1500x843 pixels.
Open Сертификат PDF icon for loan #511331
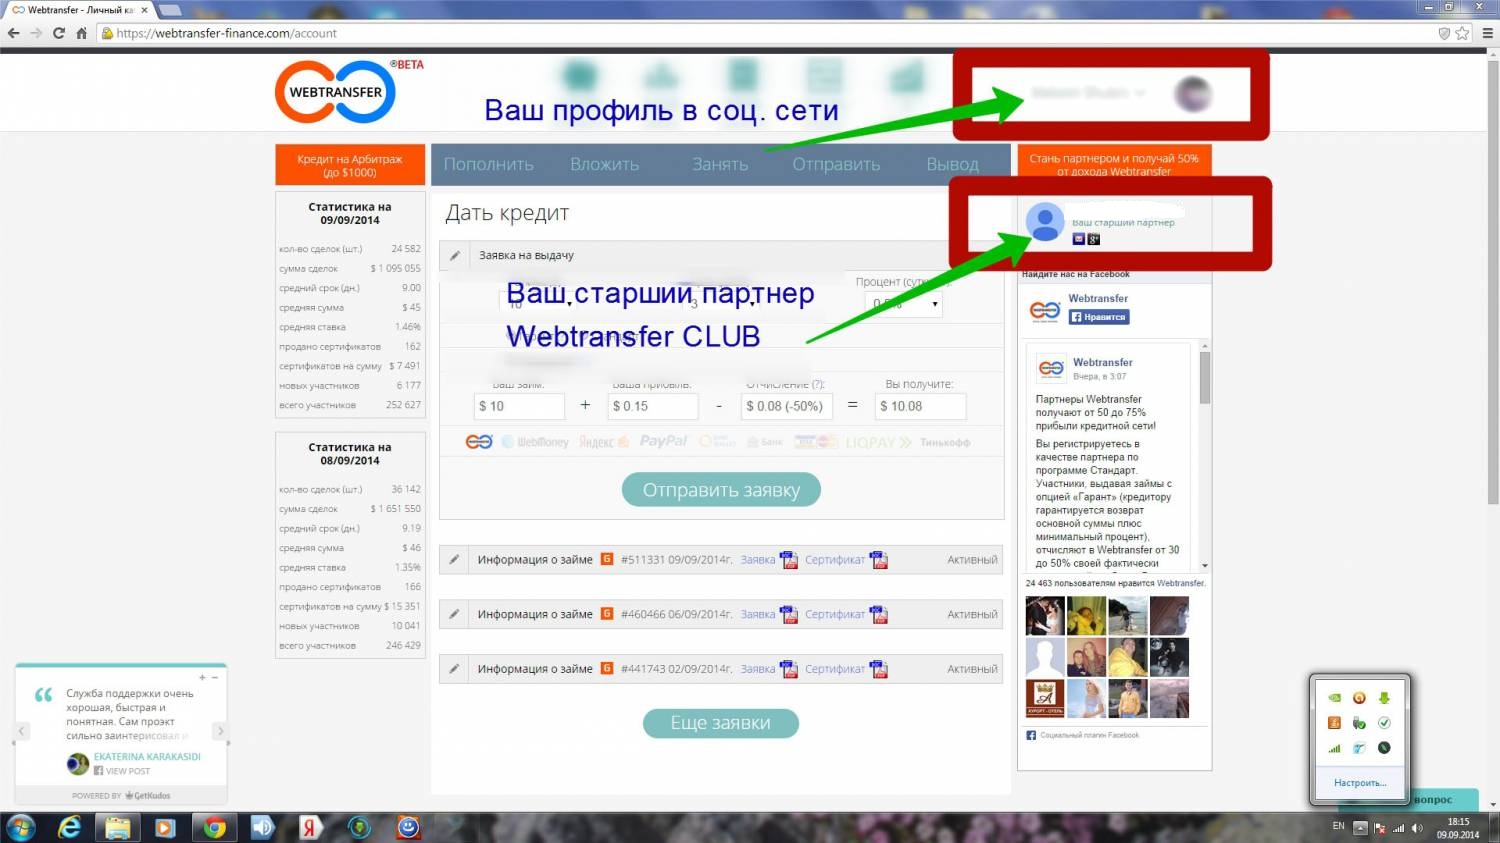tap(879, 560)
